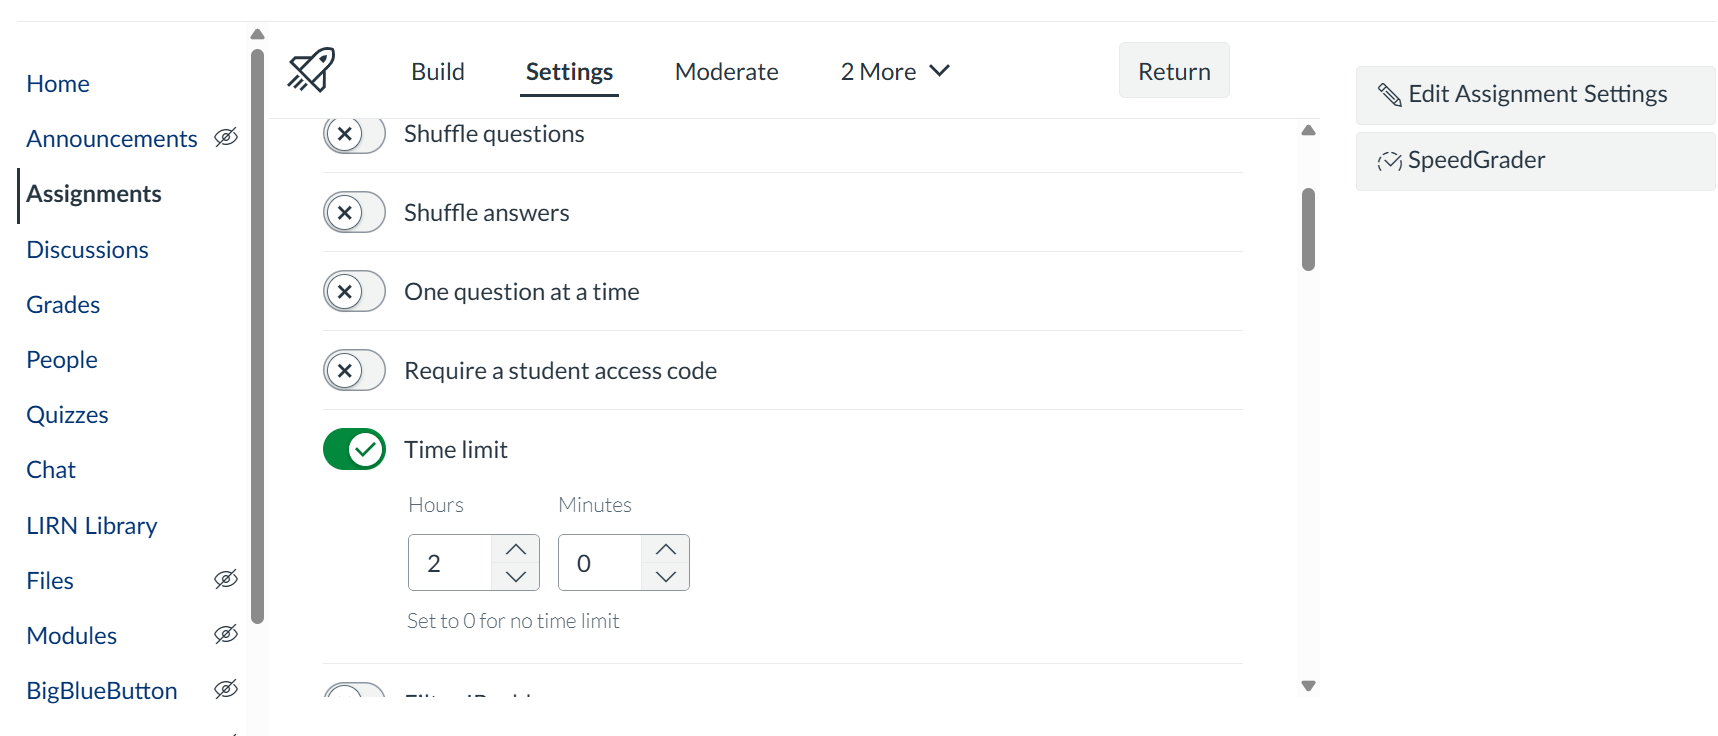The image size is (1718, 736).
Task: Turn on One question at a time
Action: 354,291
